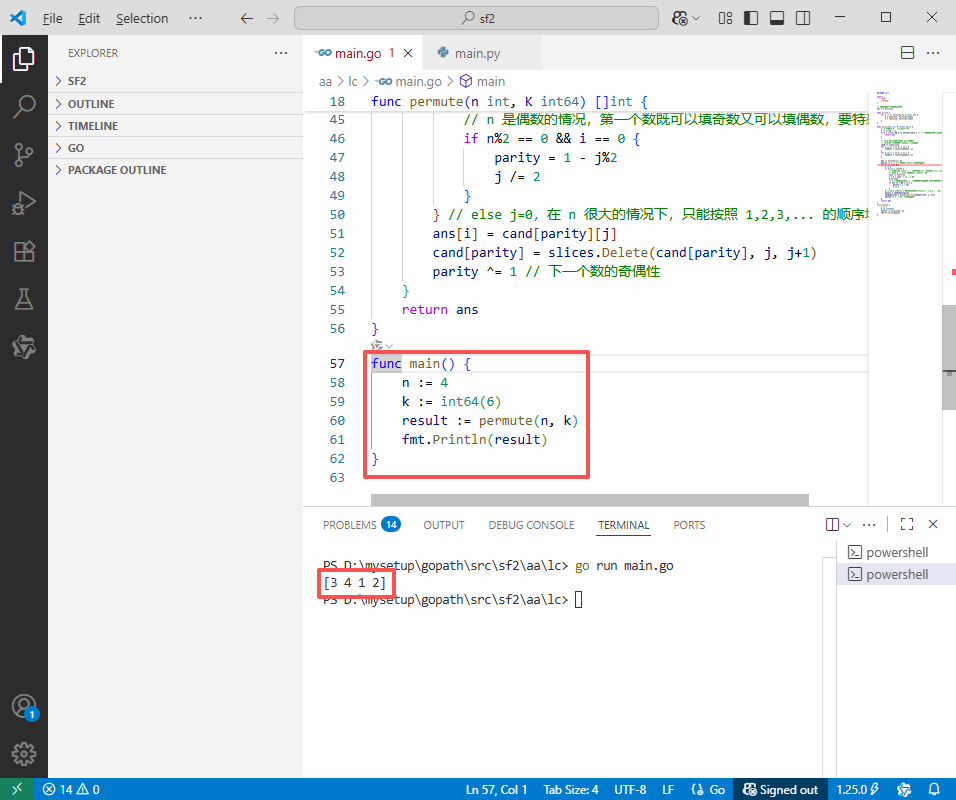Screen dimensions: 956x800
Task: Change Tab Size: 4 setting
Action: 571,789
